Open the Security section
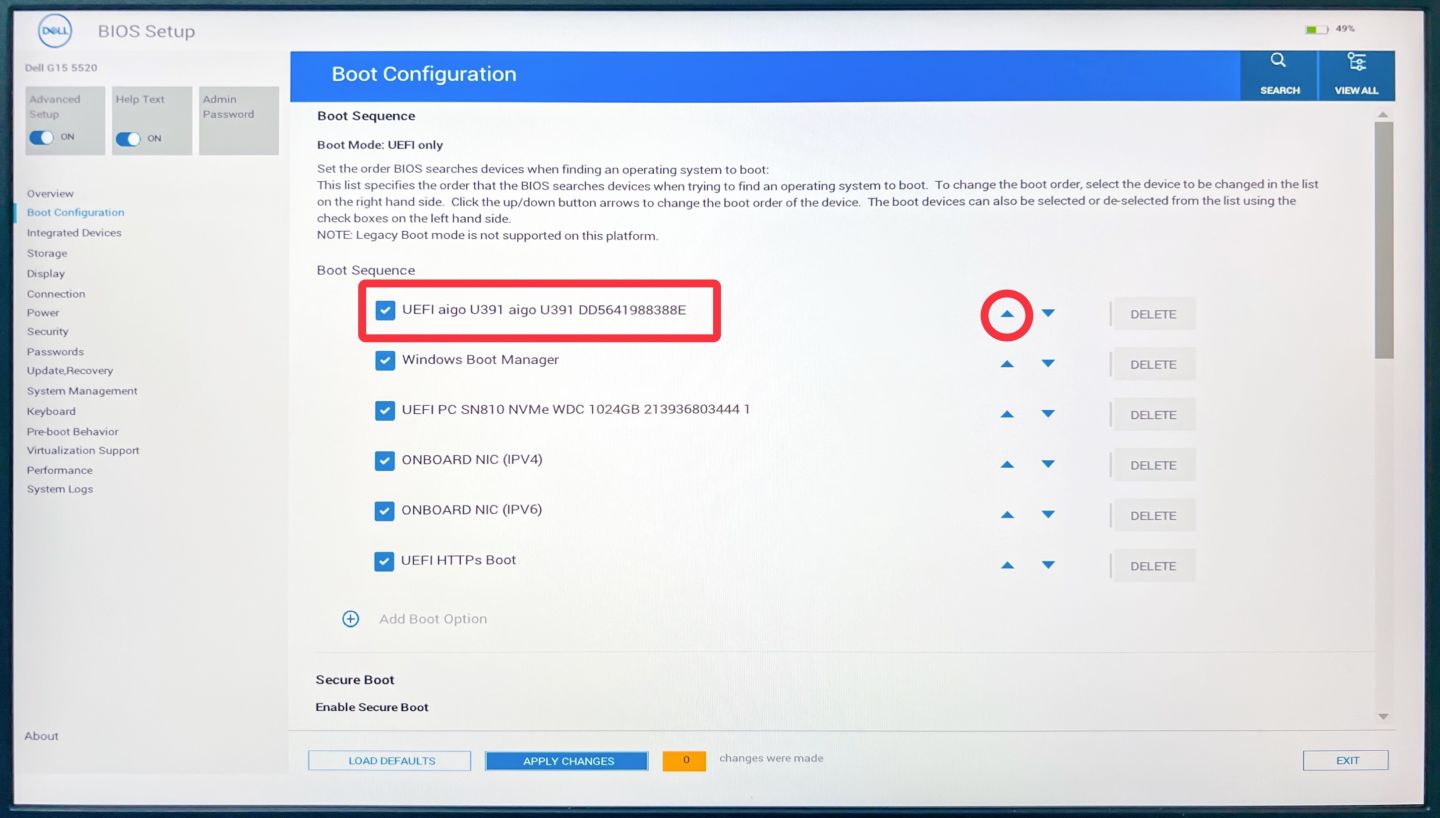1440x818 pixels. click(x=48, y=332)
